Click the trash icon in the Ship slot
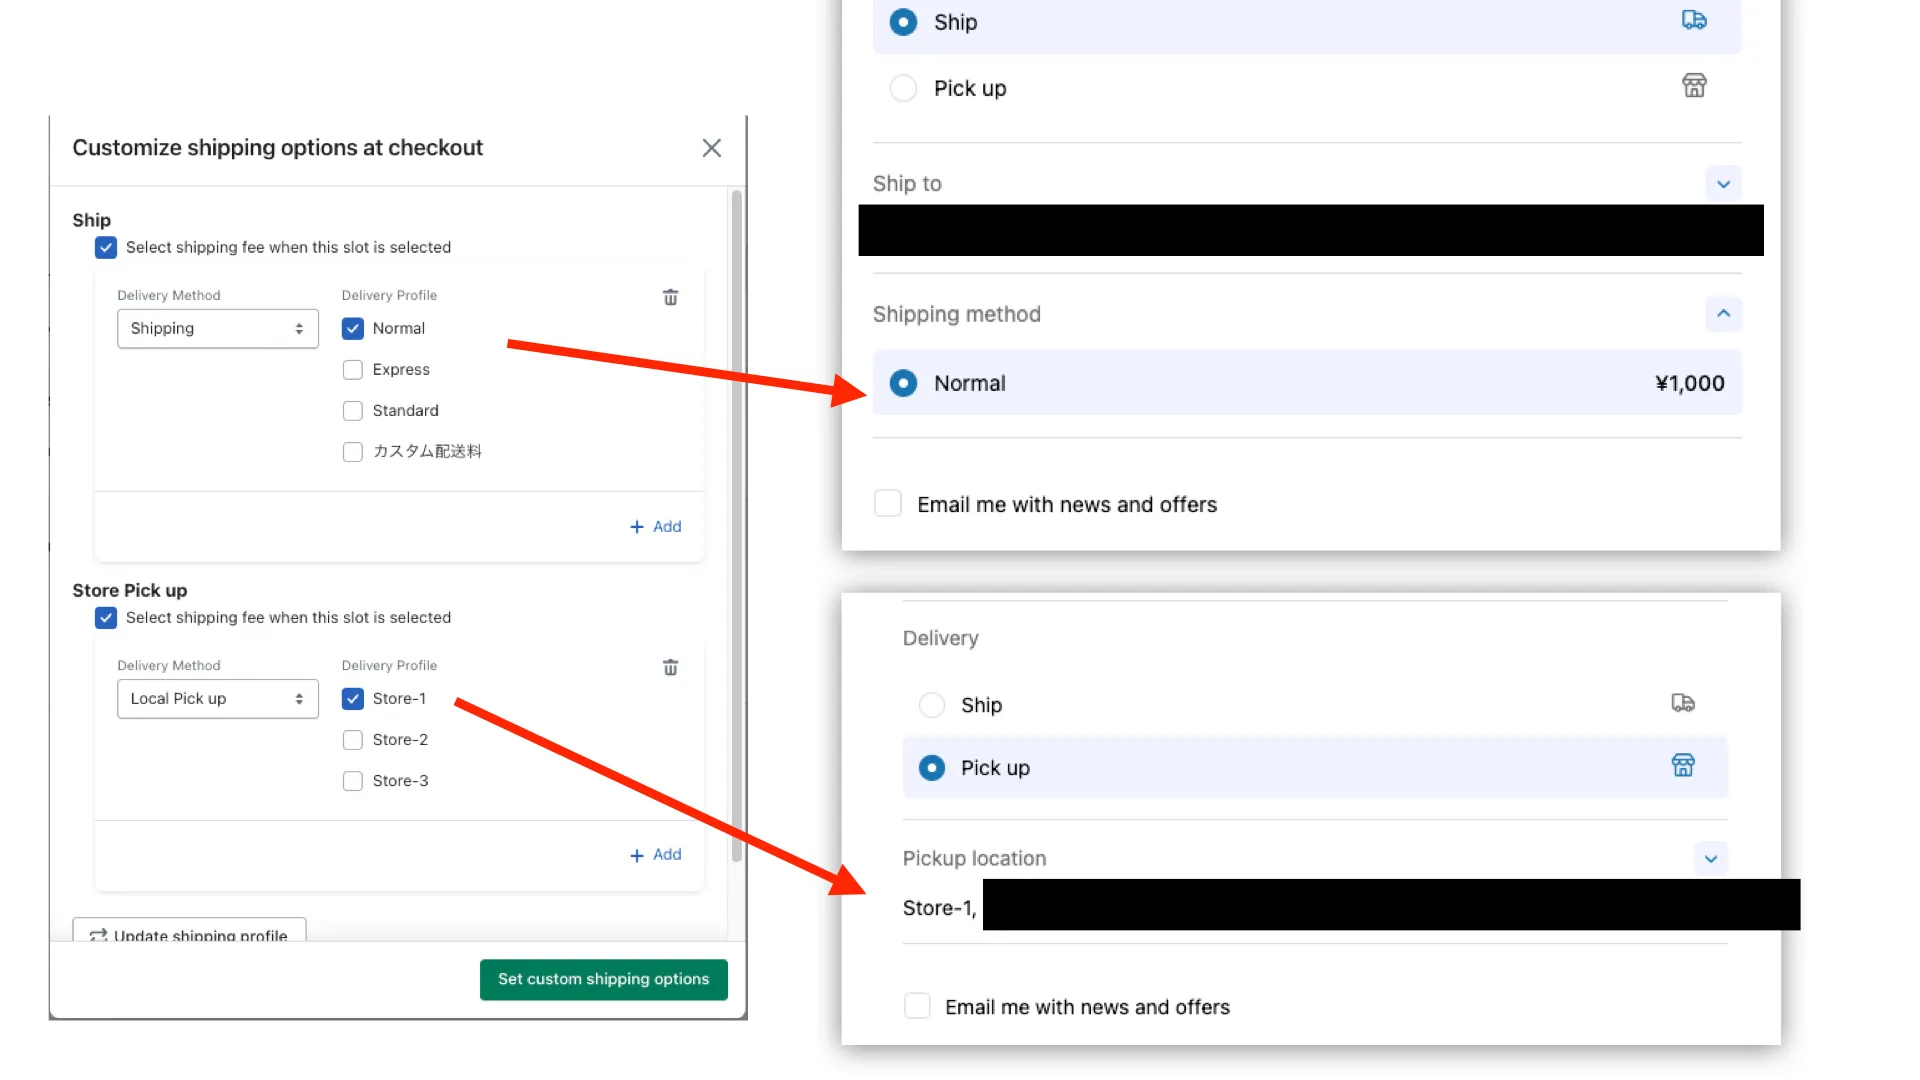Viewport: 1920px width, 1080px height. (x=670, y=297)
